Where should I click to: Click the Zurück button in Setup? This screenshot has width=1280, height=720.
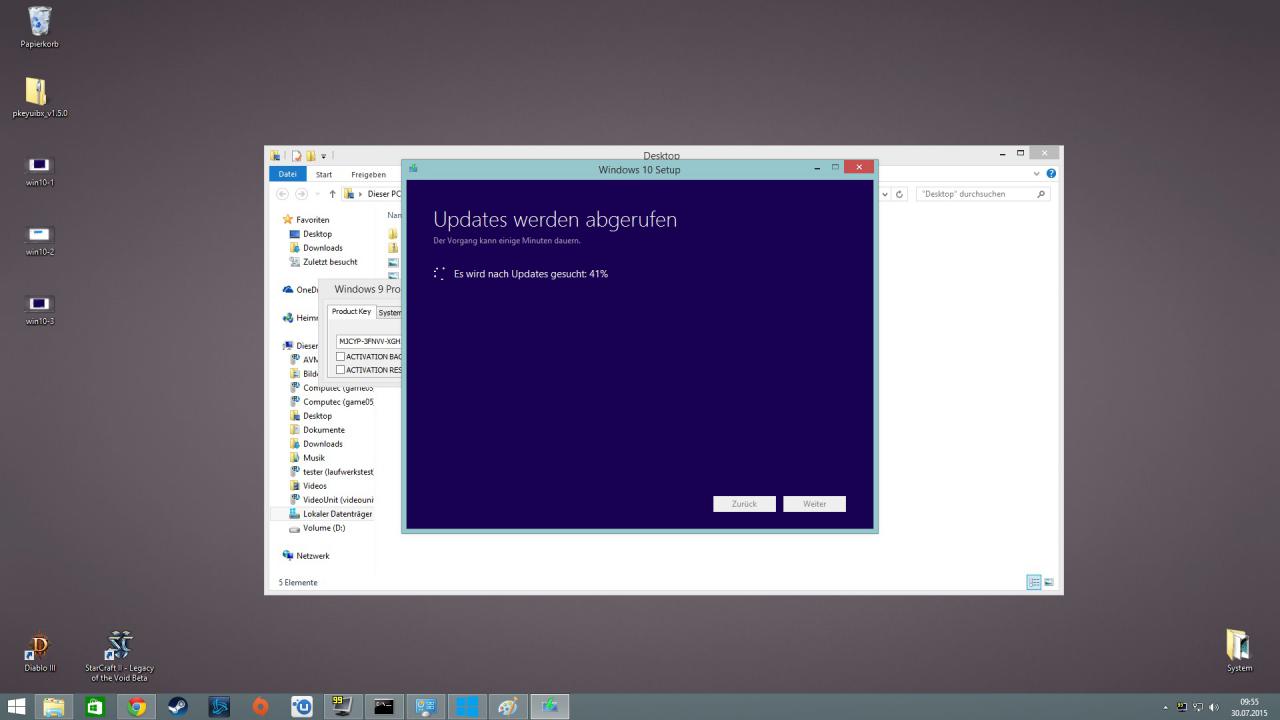(x=744, y=504)
